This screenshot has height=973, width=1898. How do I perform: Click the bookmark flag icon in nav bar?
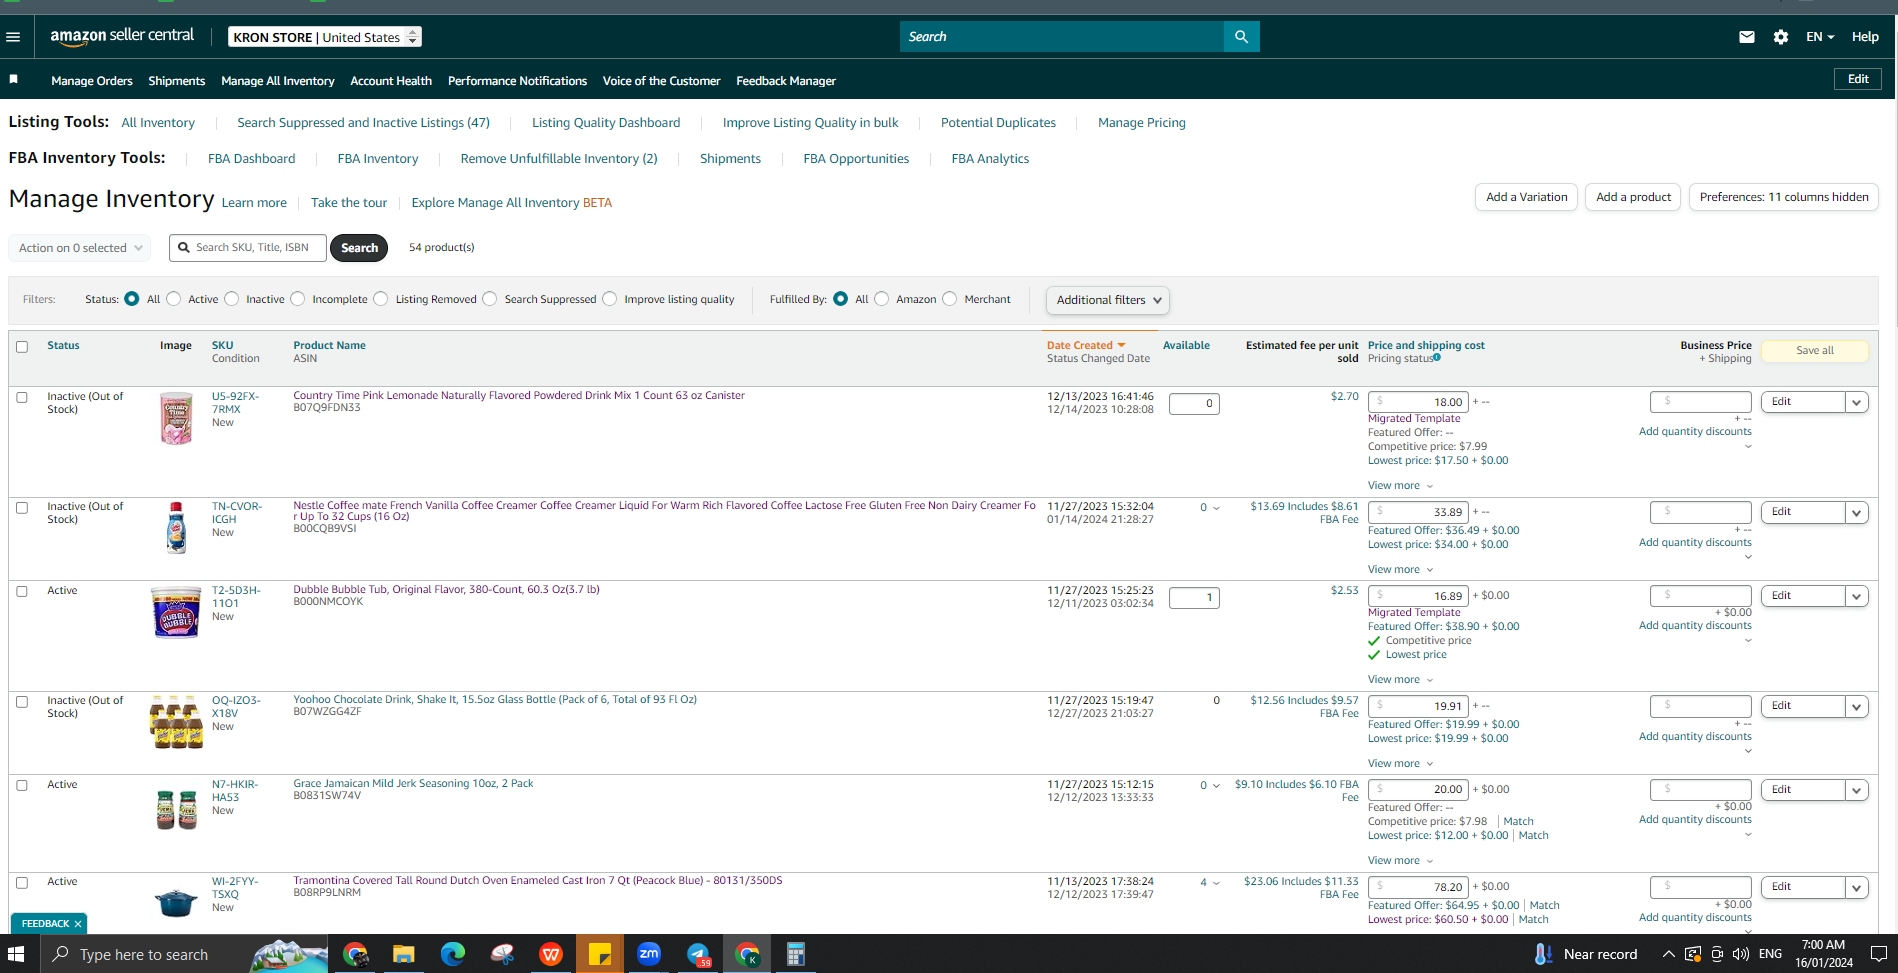pyautogui.click(x=14, y=79)
